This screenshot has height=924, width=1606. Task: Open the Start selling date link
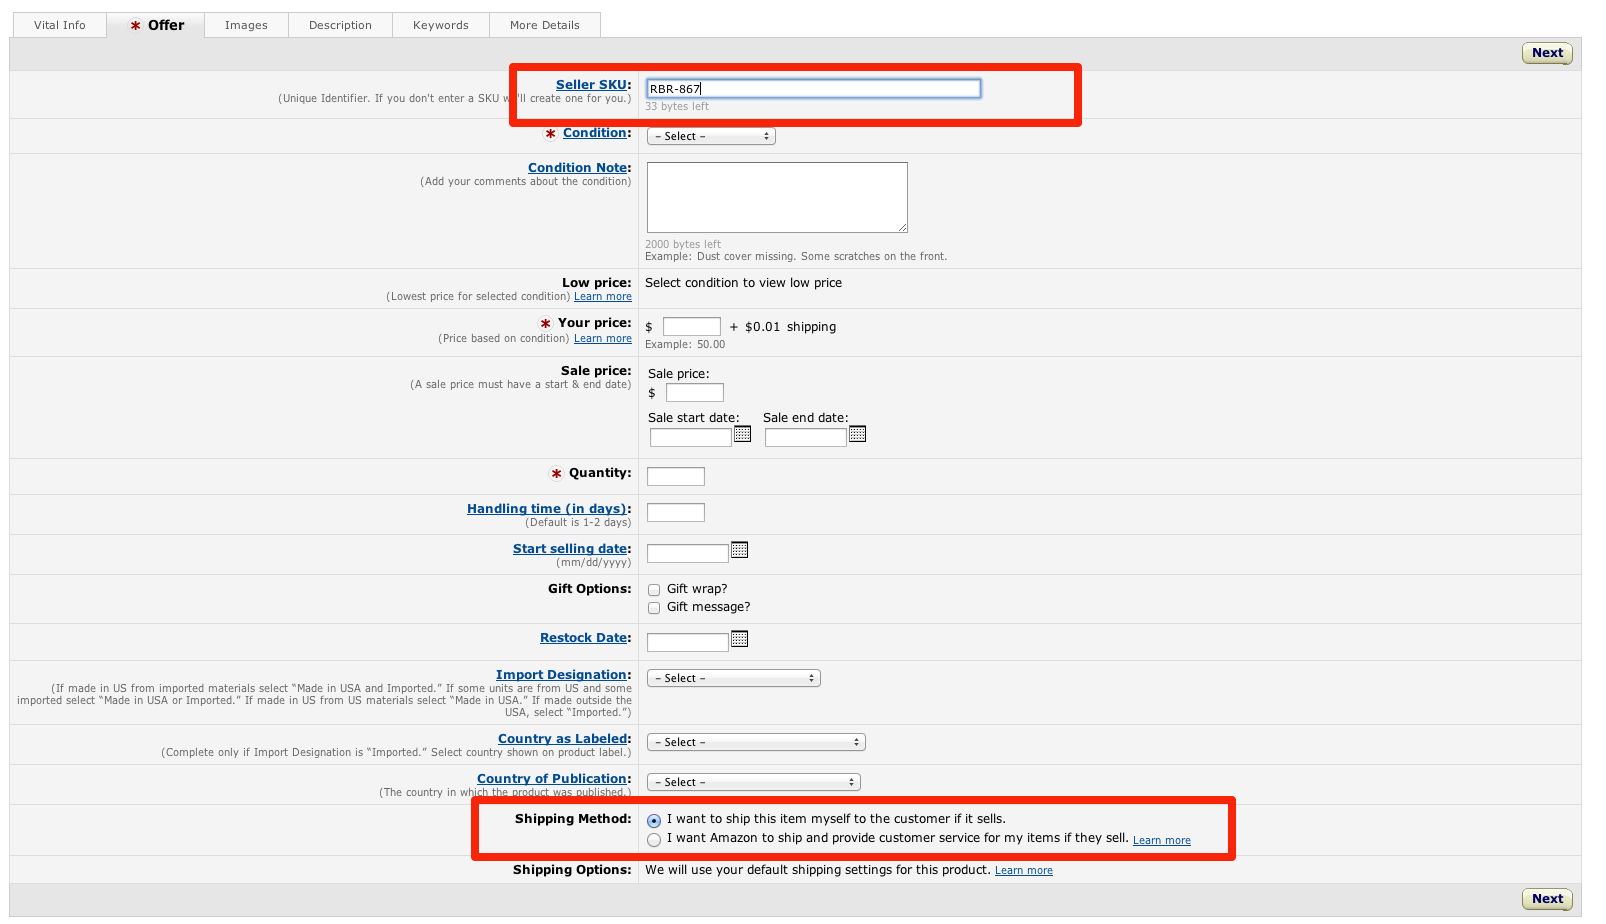click(x=570, y=549)
